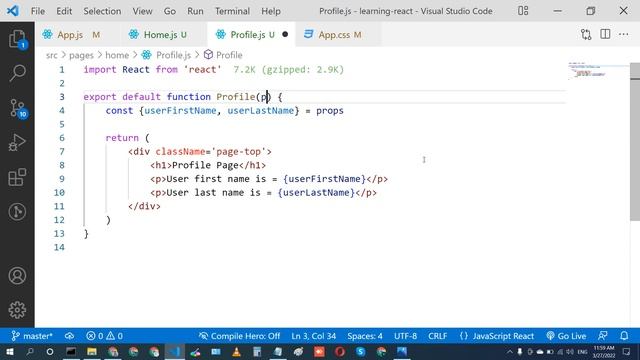Click the 'Profile Page' heading text on line 8
Image resolution: width=640 pixels, height=360 pixels.
[x=205, y=165]
